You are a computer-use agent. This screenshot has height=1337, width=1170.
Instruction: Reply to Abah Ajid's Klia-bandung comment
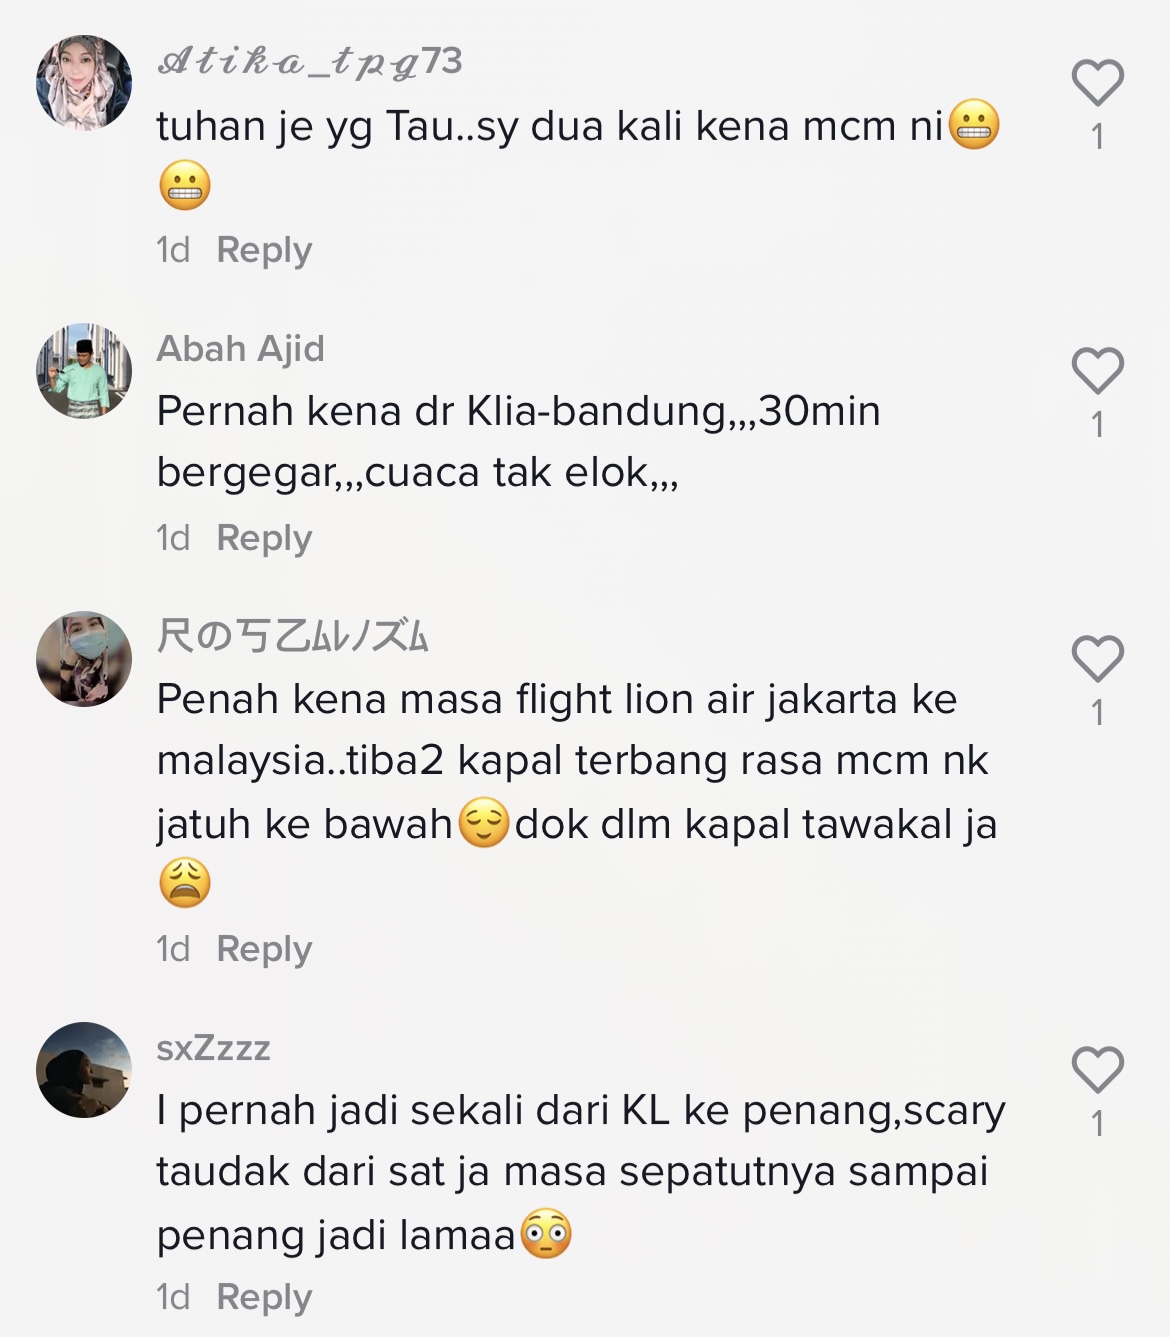(x=264, y=538)
